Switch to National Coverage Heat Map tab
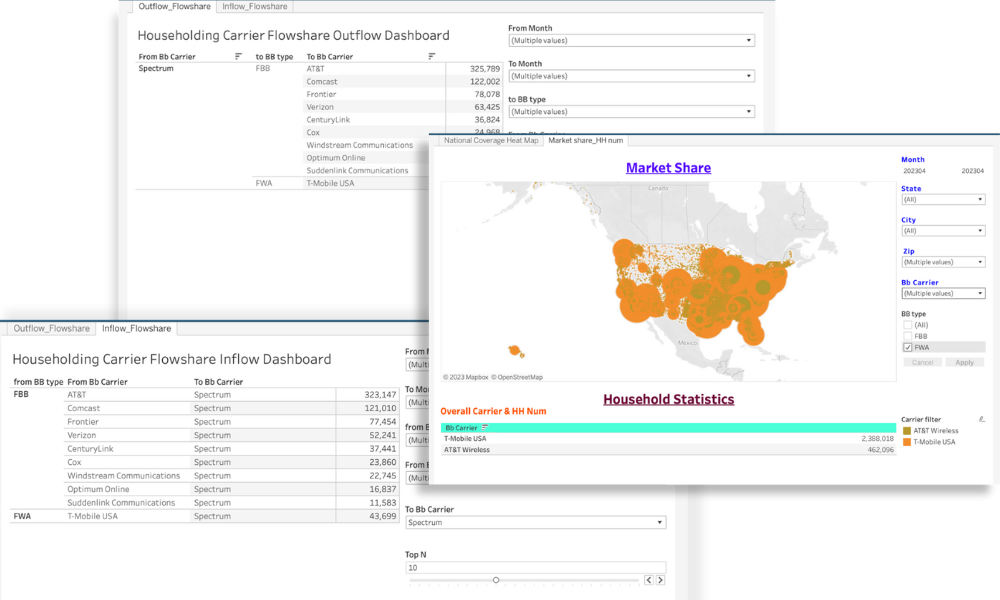This screenshot has width=1000, height=600. (x=490, y=140)
